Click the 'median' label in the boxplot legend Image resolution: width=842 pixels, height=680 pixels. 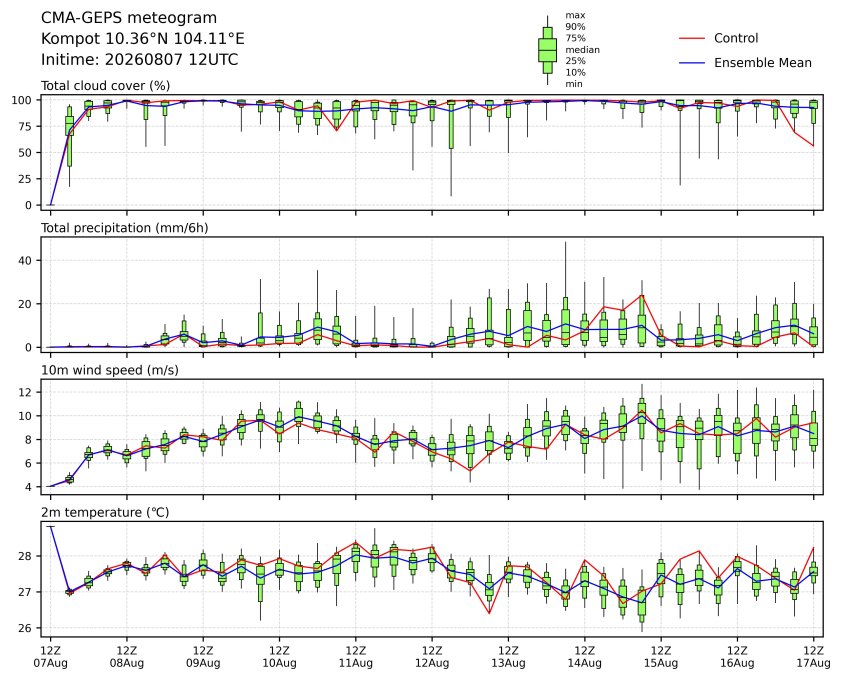(x=582, y=50)
